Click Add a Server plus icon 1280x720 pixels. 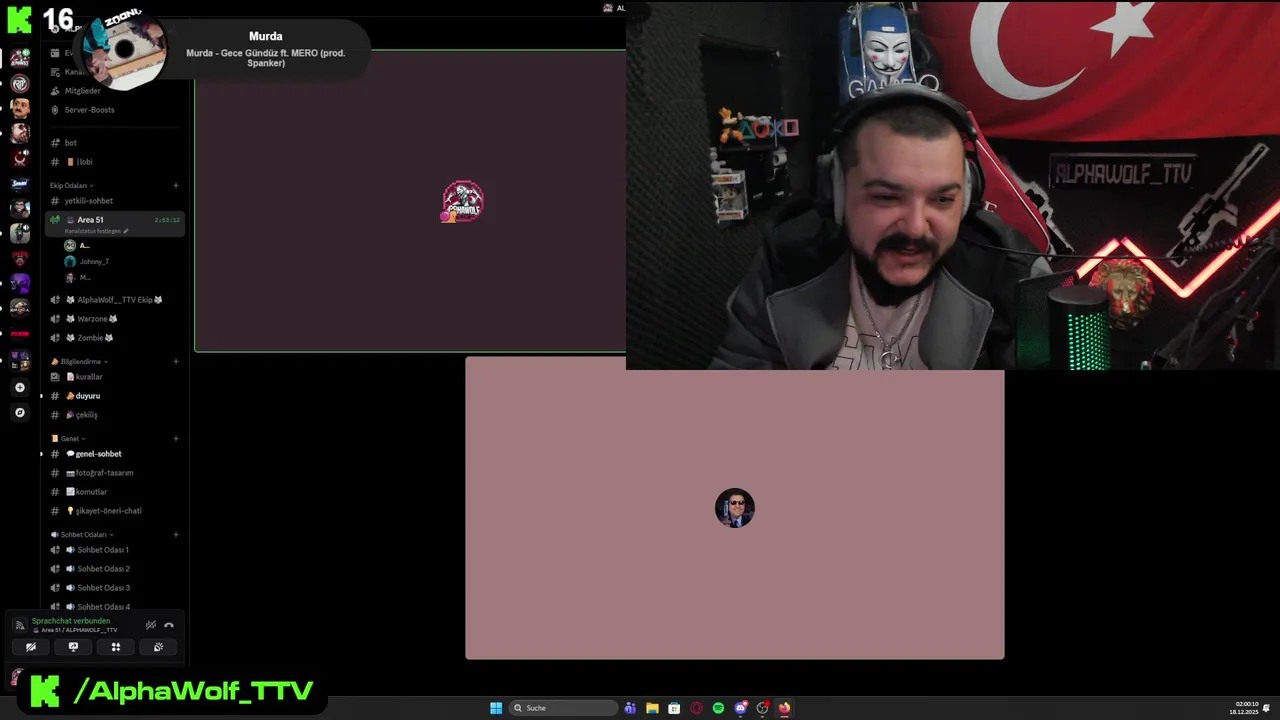tap(20, 387)
